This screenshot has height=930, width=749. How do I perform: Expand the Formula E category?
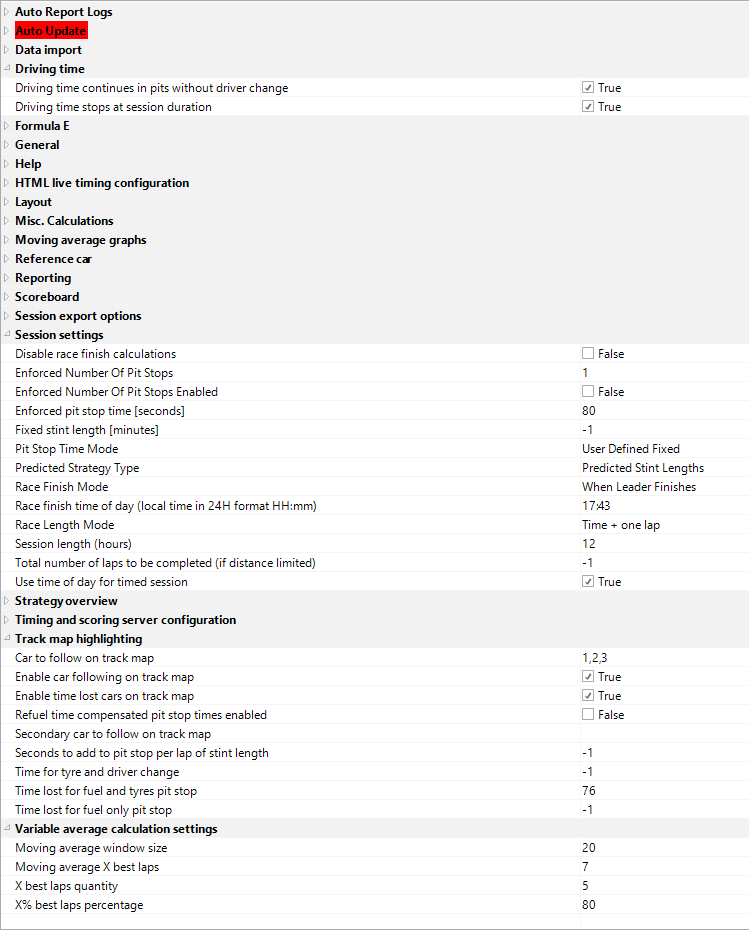pyautogui.click(x=6, y=126)
